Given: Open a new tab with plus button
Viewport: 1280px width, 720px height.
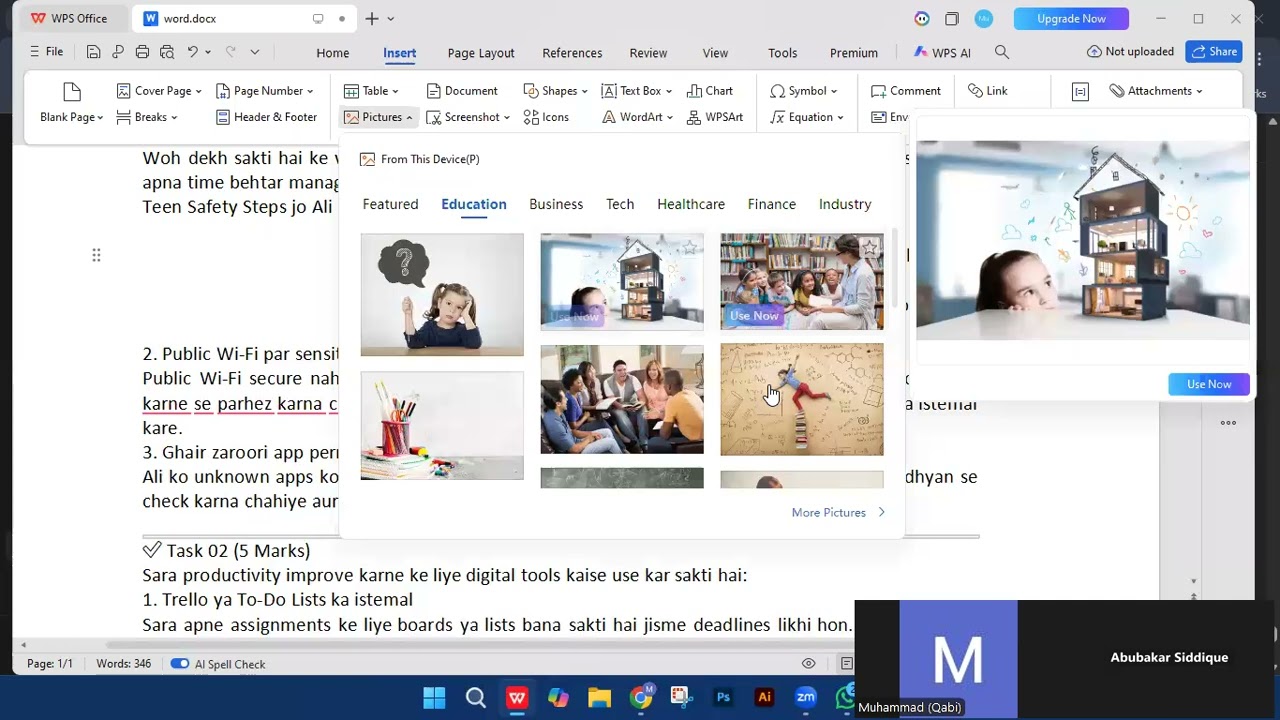Looking at the screenshot, I should click(372, 19).
